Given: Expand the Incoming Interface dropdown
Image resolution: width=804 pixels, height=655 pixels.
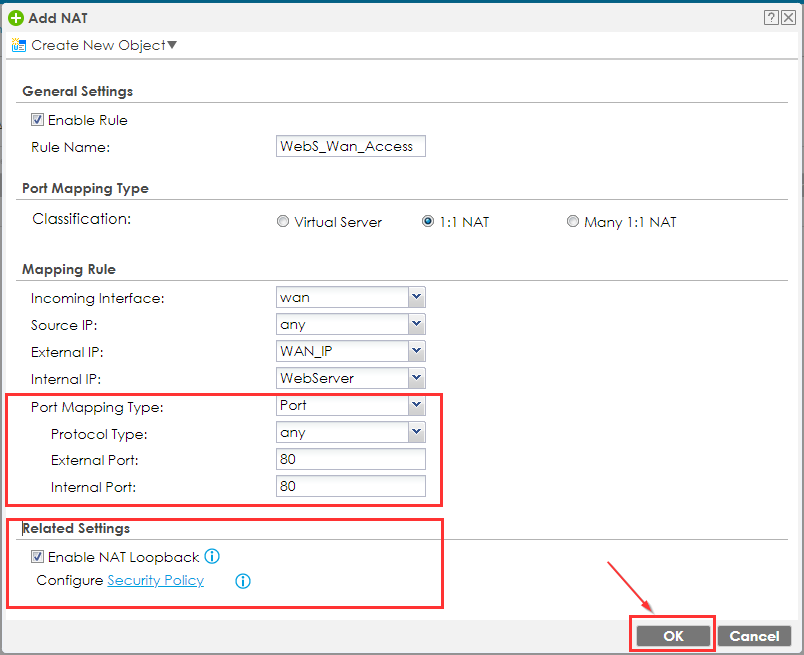Looking at the screenshot, I should tap(416, 297).
